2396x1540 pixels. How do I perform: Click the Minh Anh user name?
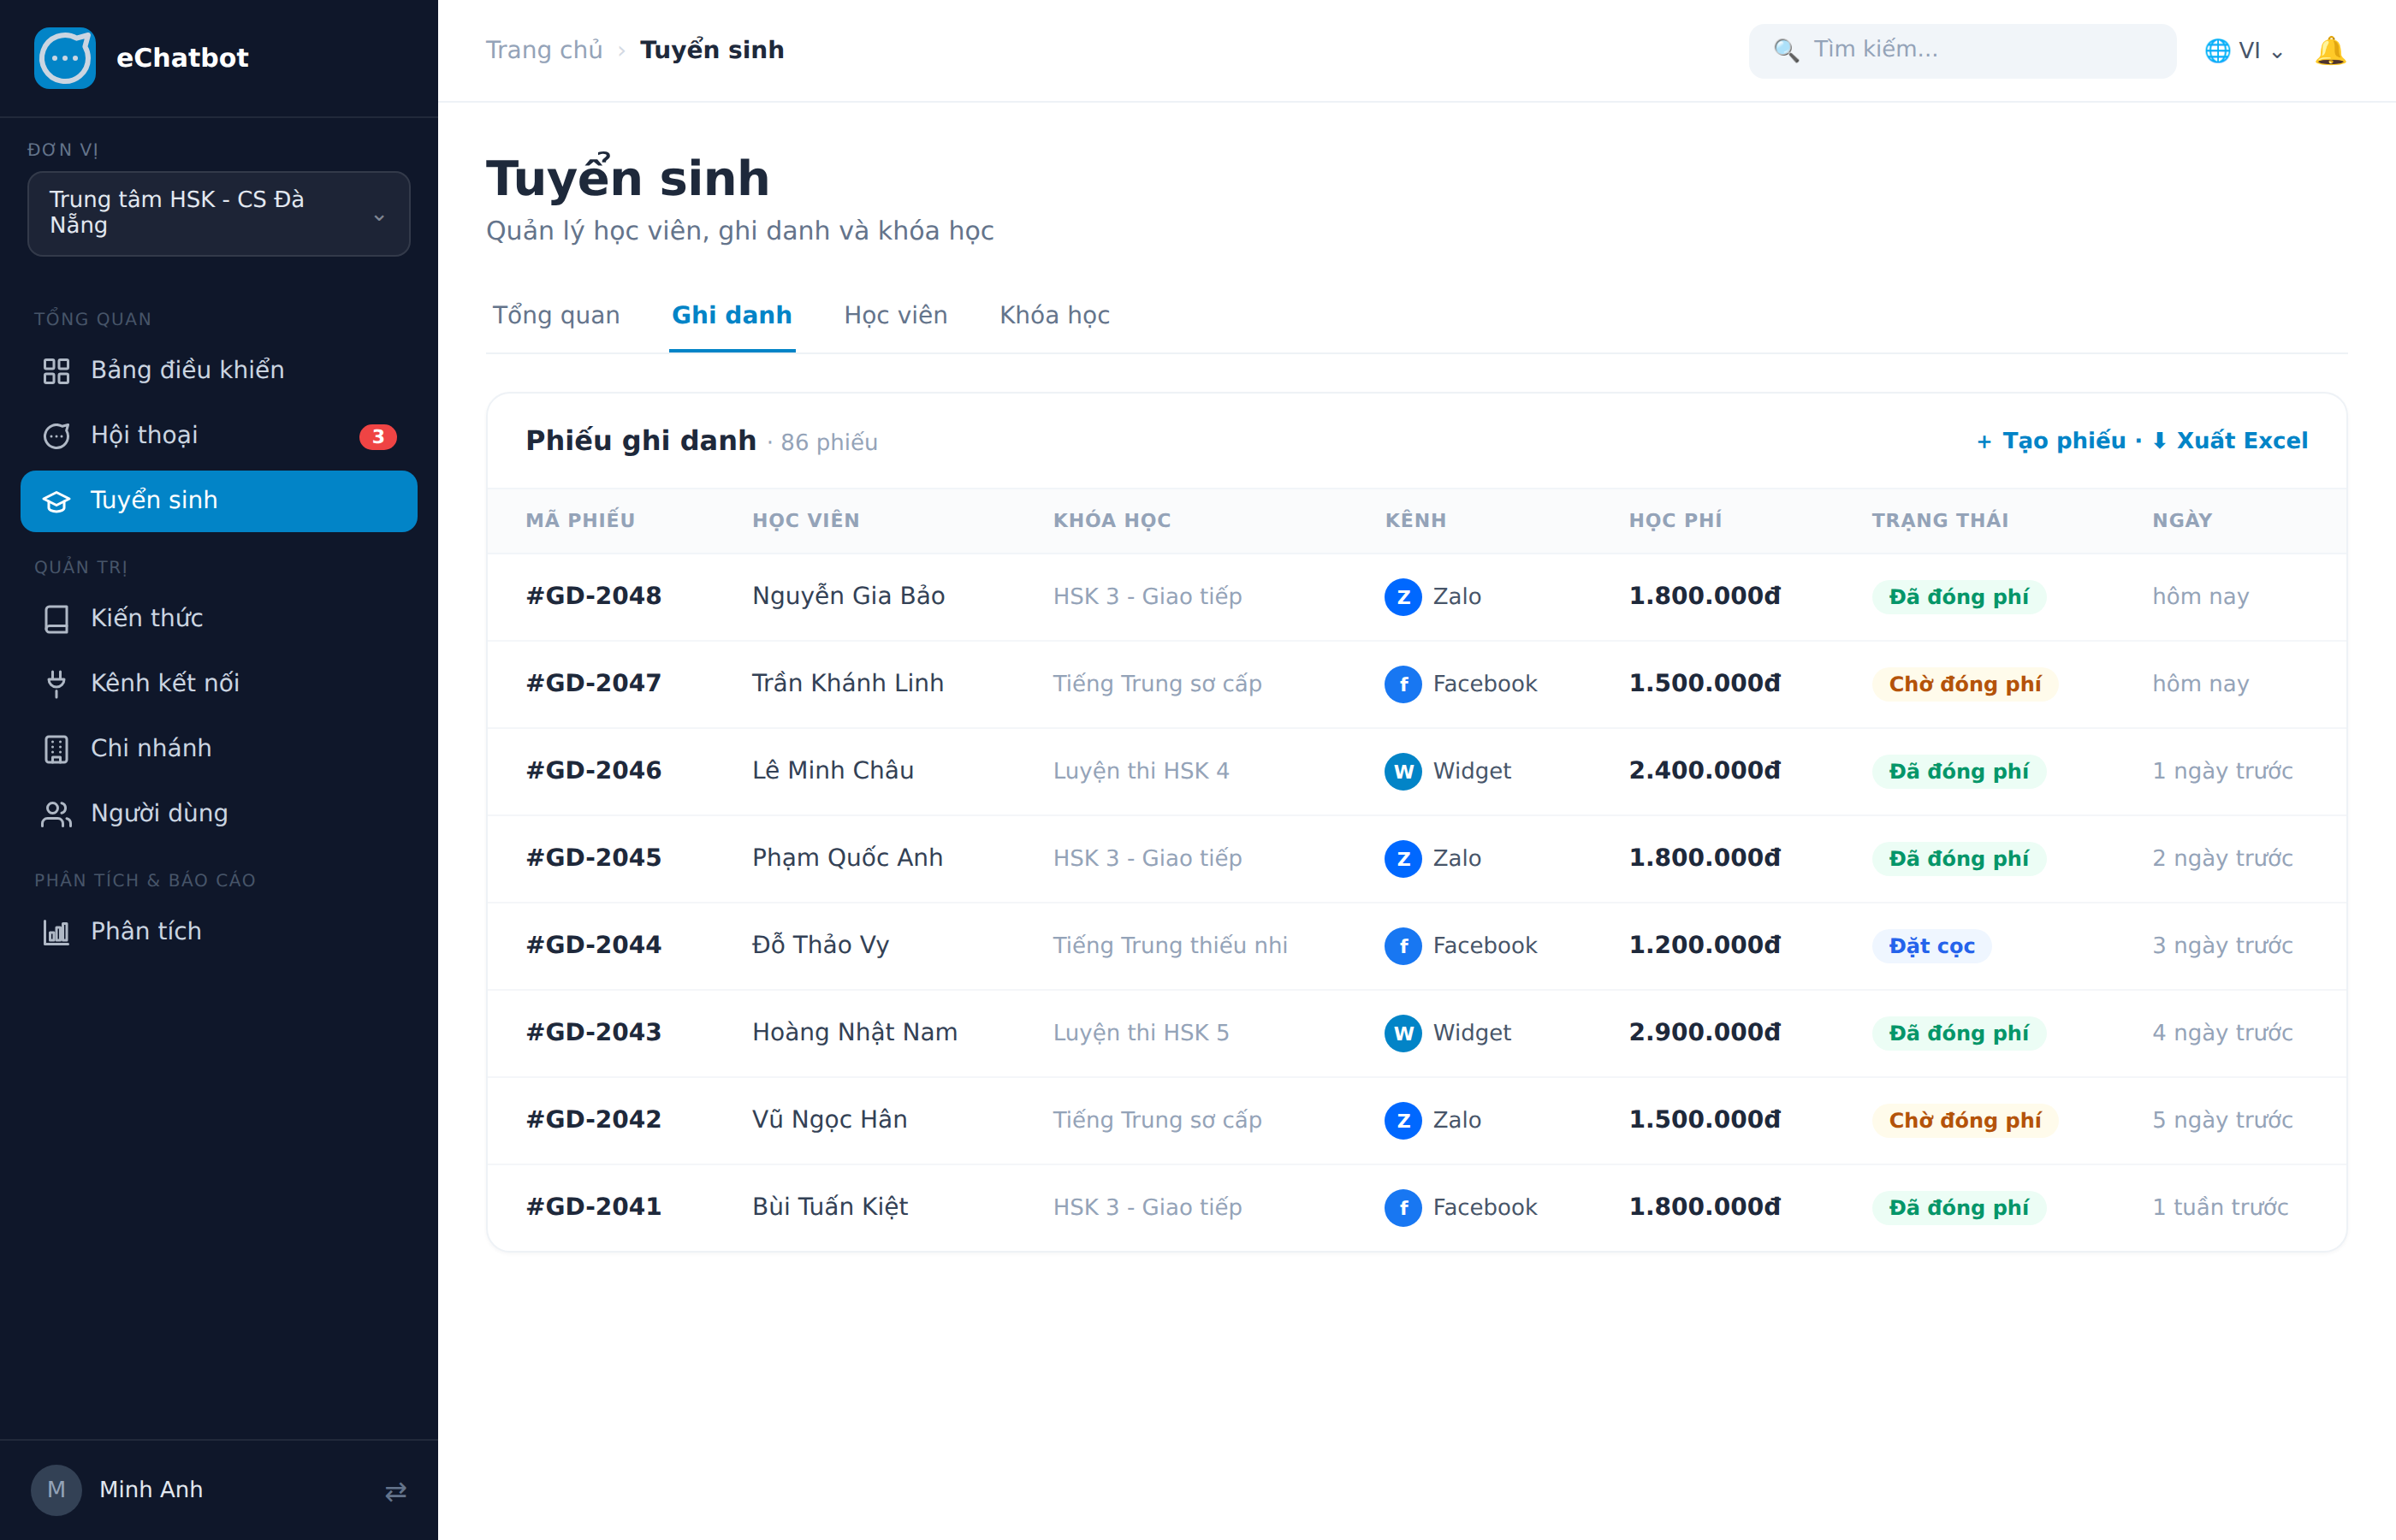click(151, 1490)
